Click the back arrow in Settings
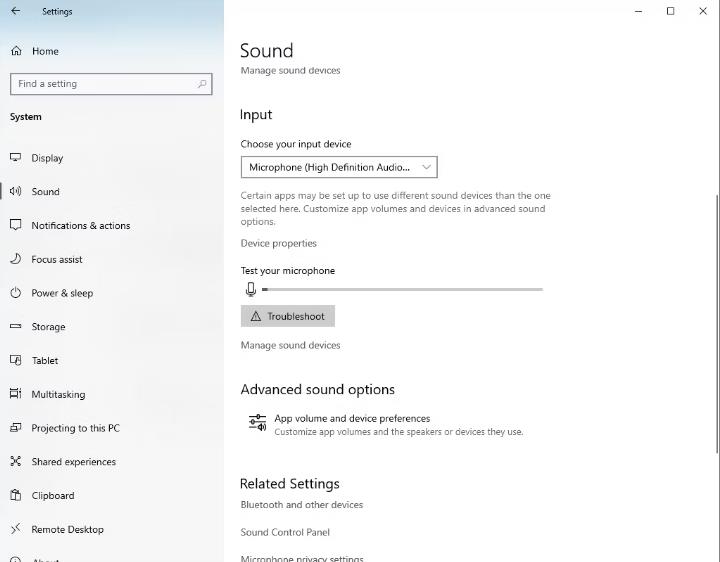This screenshot has height=562, width=720. point(15,11)
